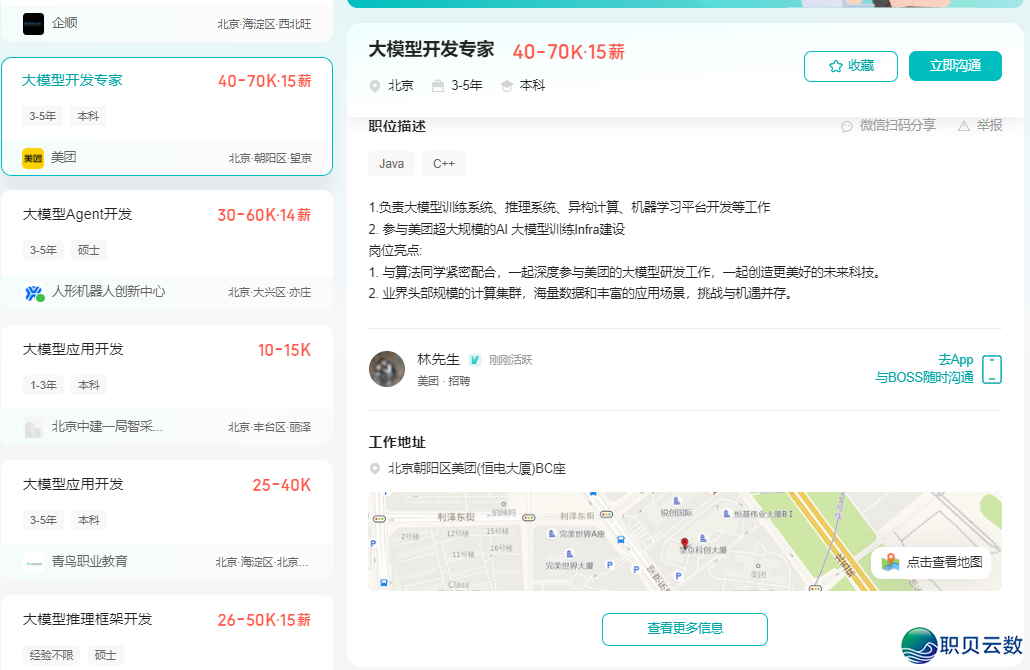1030x670 pixels.
Task: Click the 美团 · 招聘 recruiter text
Action: tap(443, 381)
